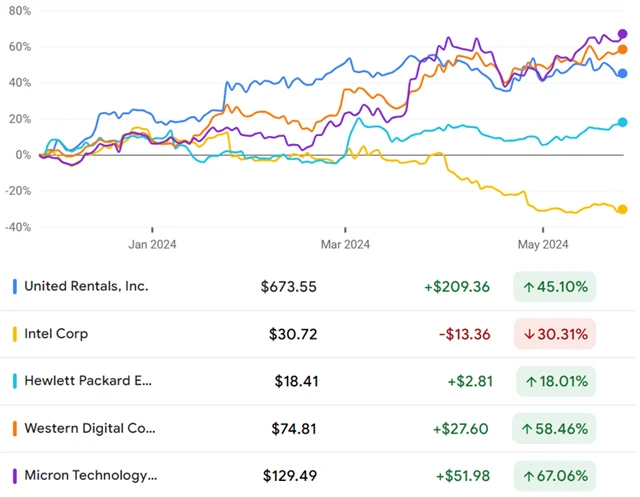The image size is (640, 497).
Task: Click the cyan endpoint dot on the chart
Action: 622,122
